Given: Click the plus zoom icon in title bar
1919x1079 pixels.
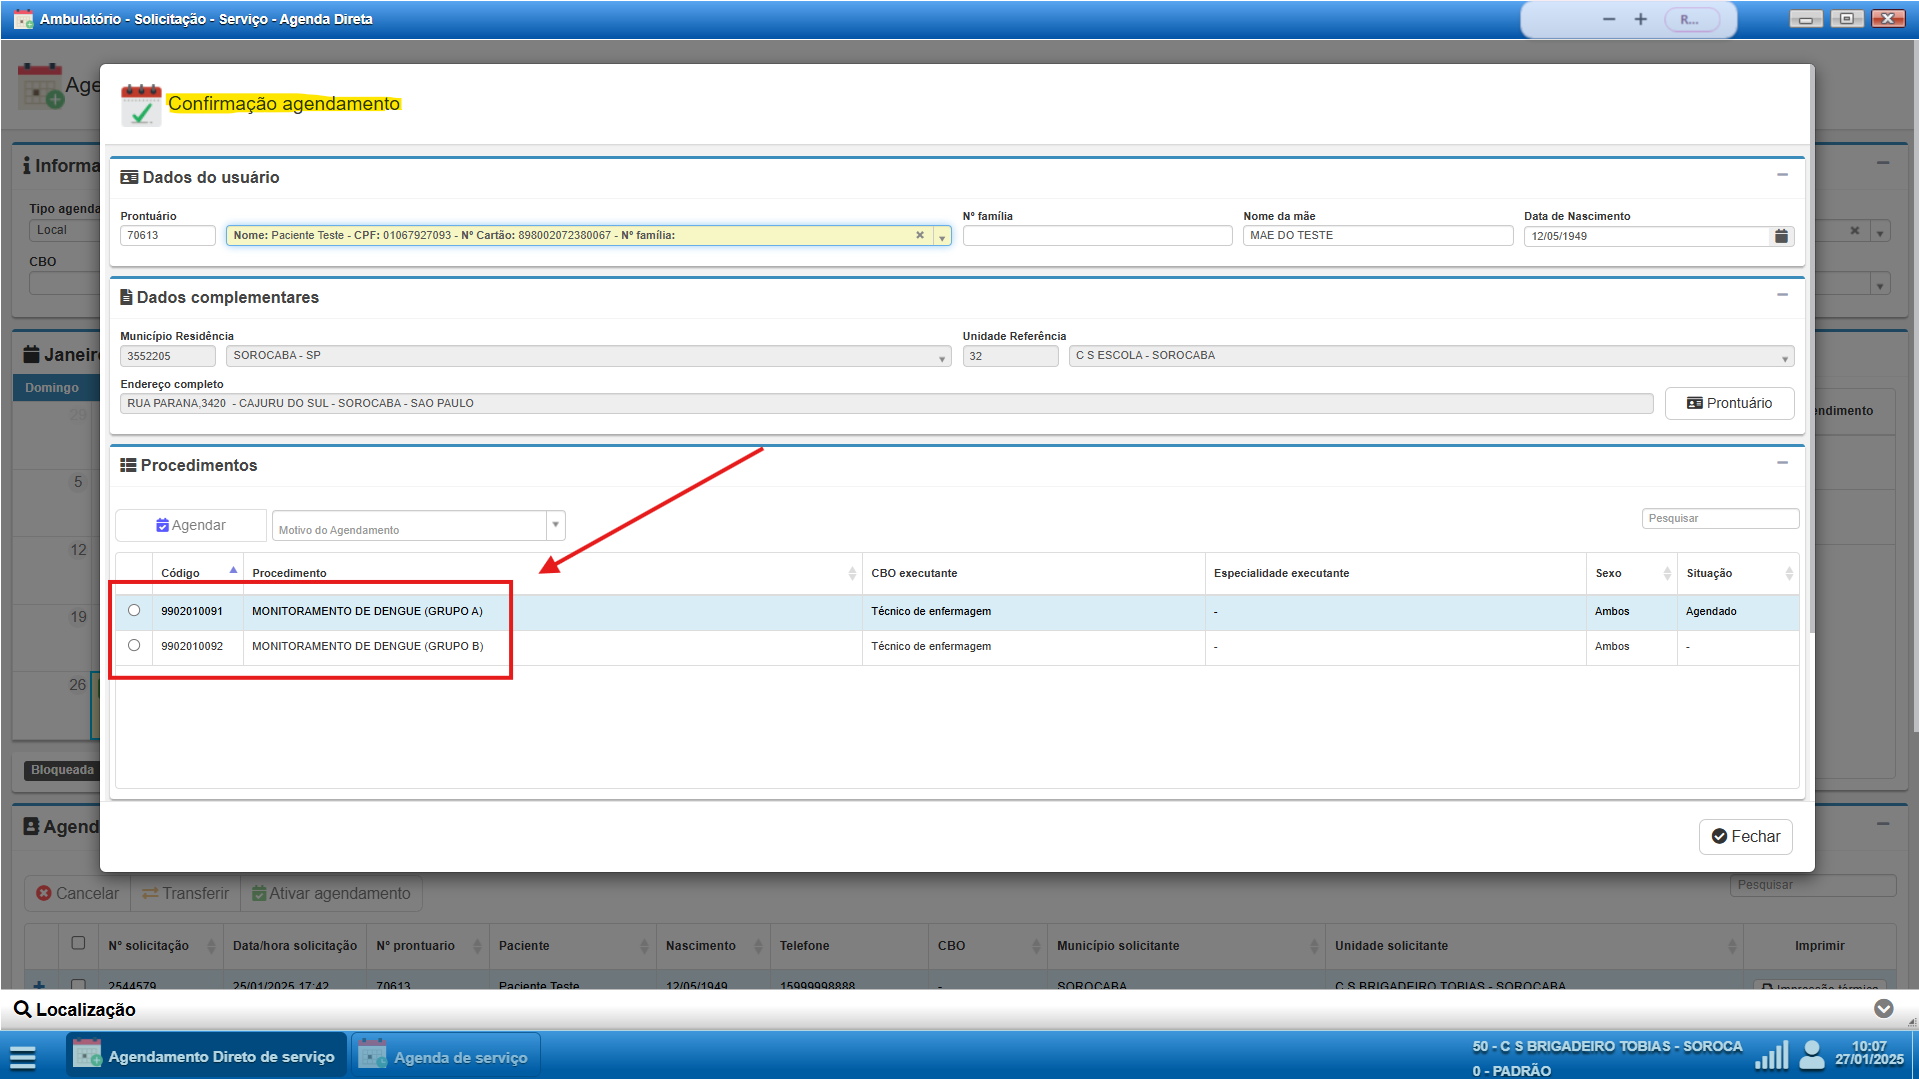Looking at the screenshot, I should (x=1641, y=20).
